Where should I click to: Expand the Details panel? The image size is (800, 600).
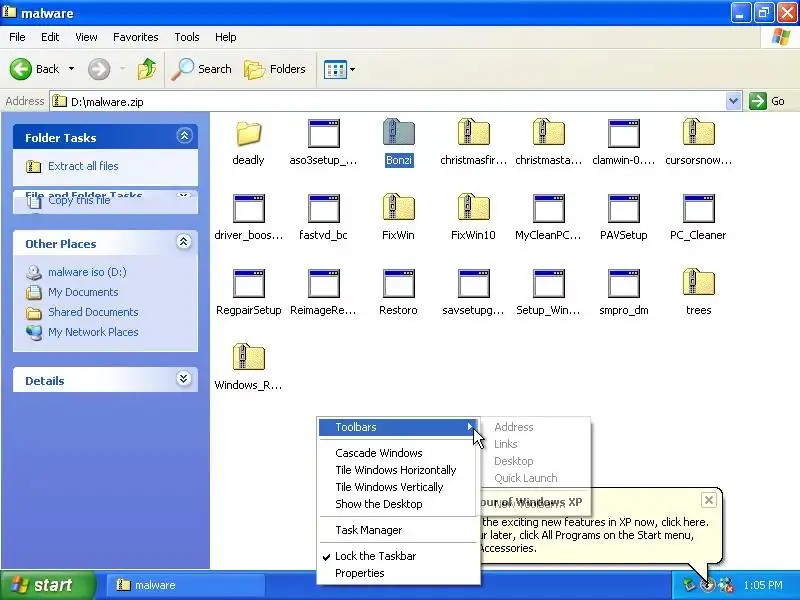coord(184,379)
